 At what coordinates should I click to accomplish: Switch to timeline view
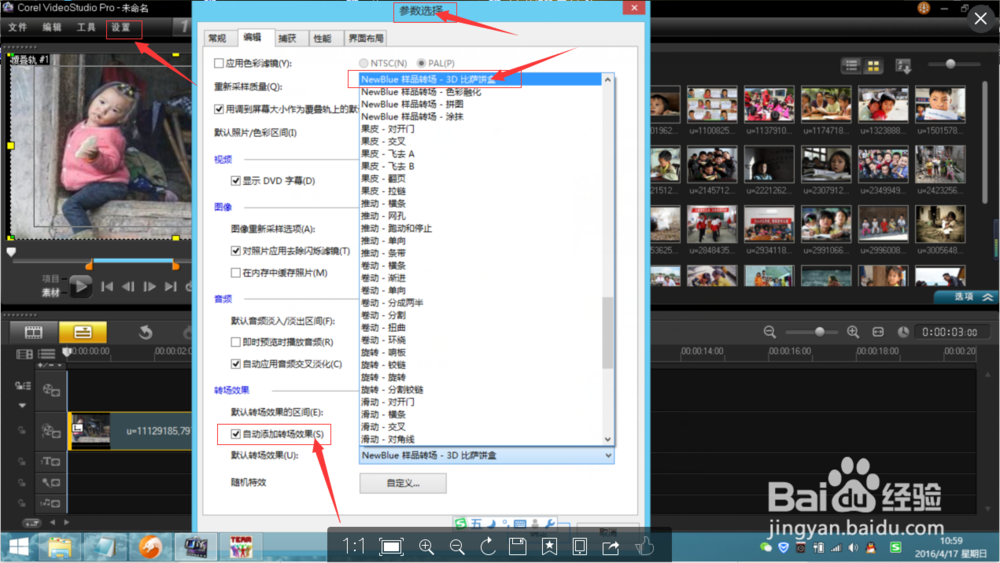[x=83, y=332]
